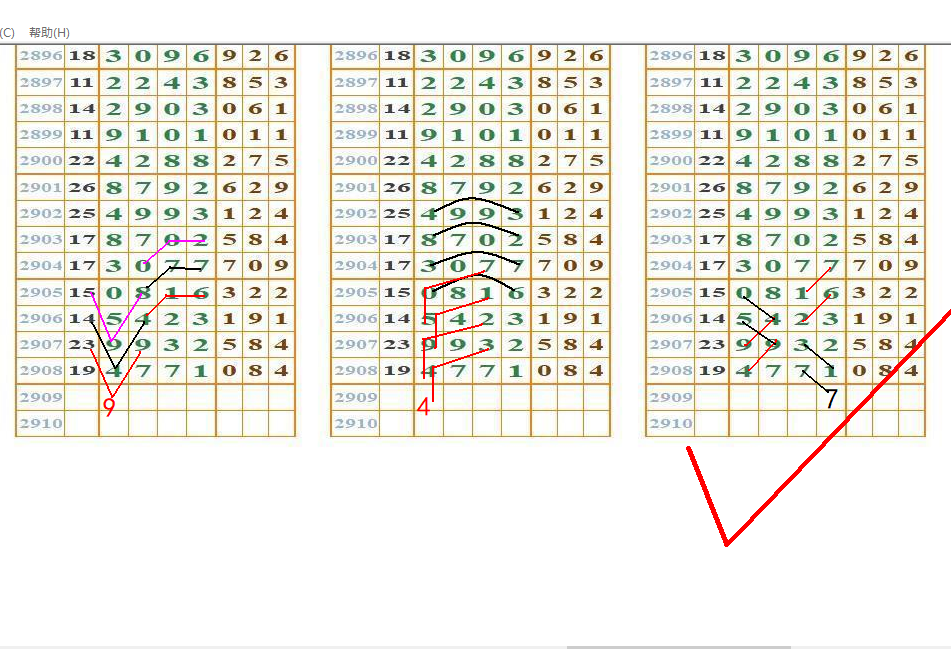The width and height of the screenshot is (951, 649).
Task: Select period 2906 in the third table
Action: click(671, 318)
